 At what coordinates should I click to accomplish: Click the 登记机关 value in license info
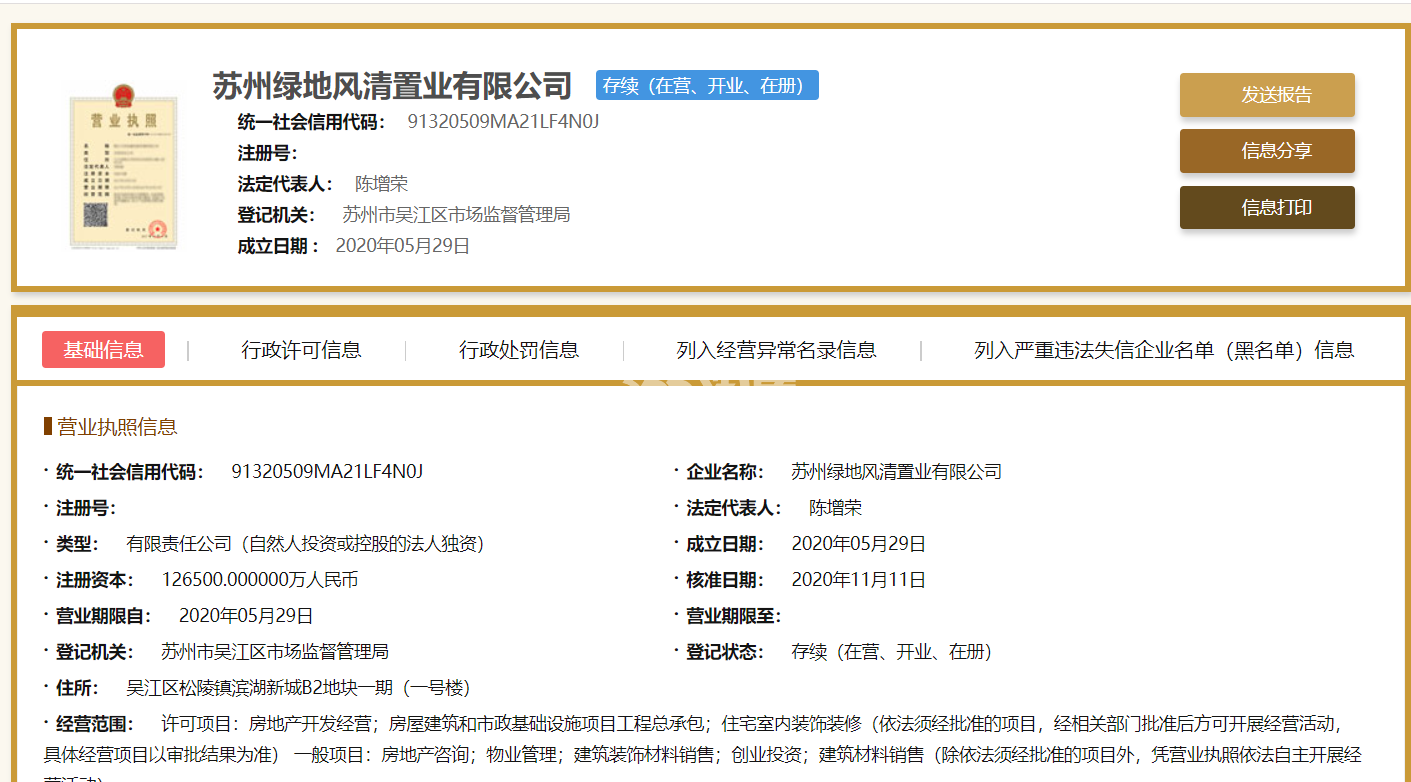pos(275,652)
